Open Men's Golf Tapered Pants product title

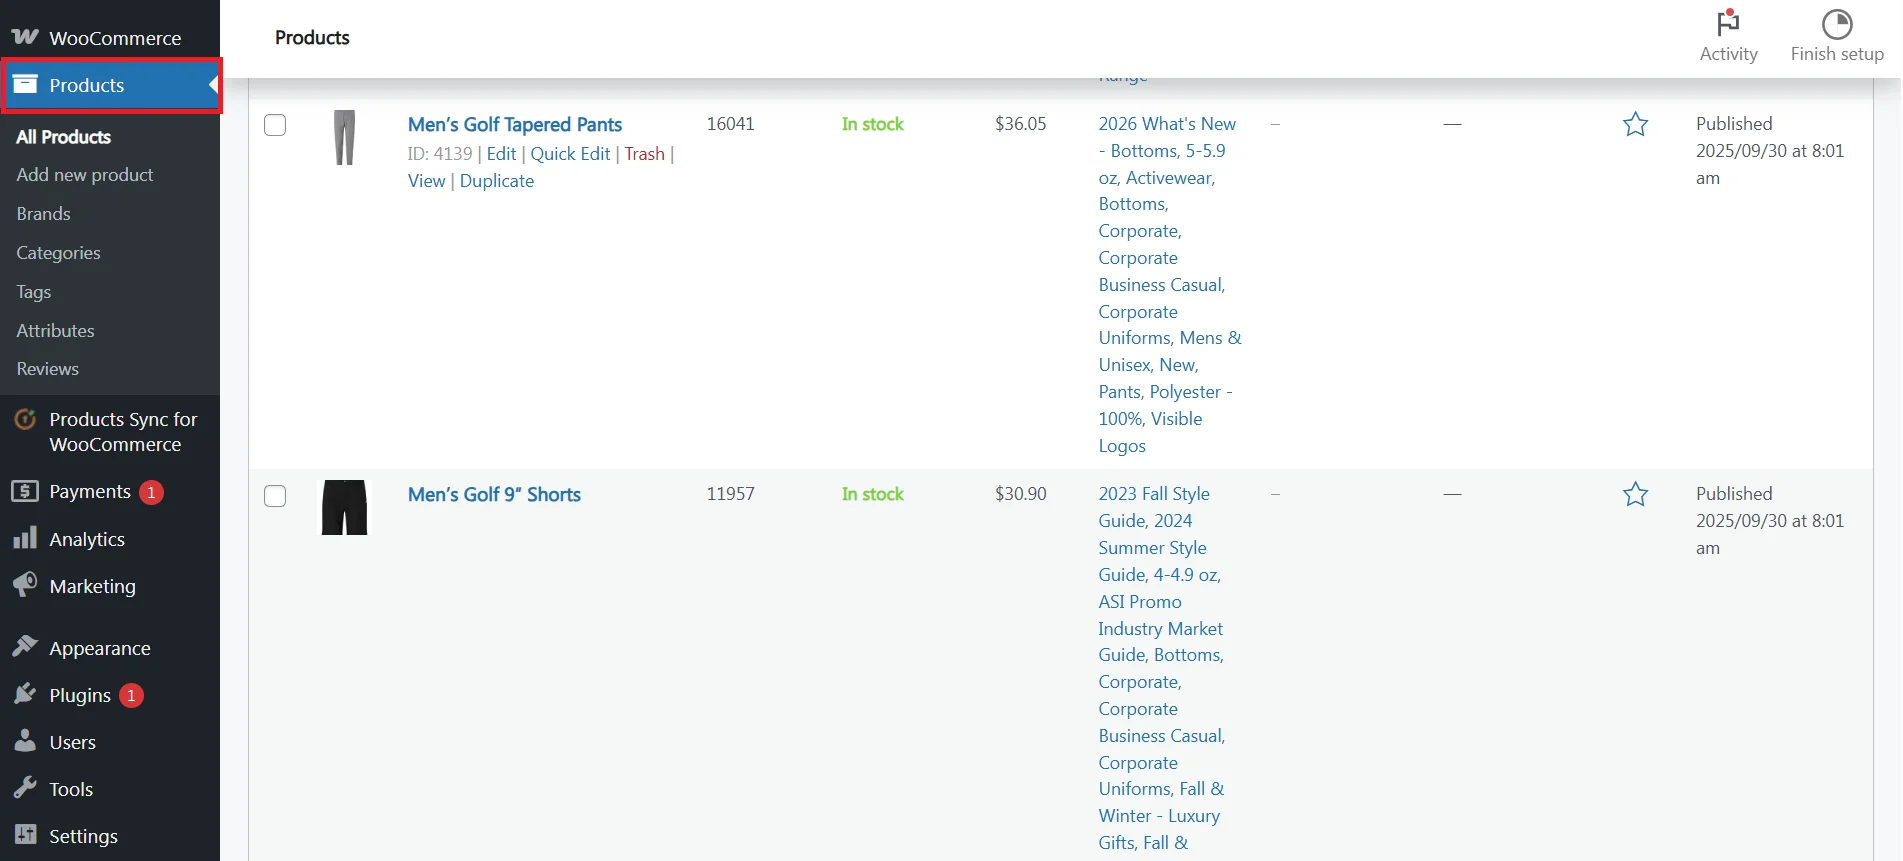[x=514, y=125]
